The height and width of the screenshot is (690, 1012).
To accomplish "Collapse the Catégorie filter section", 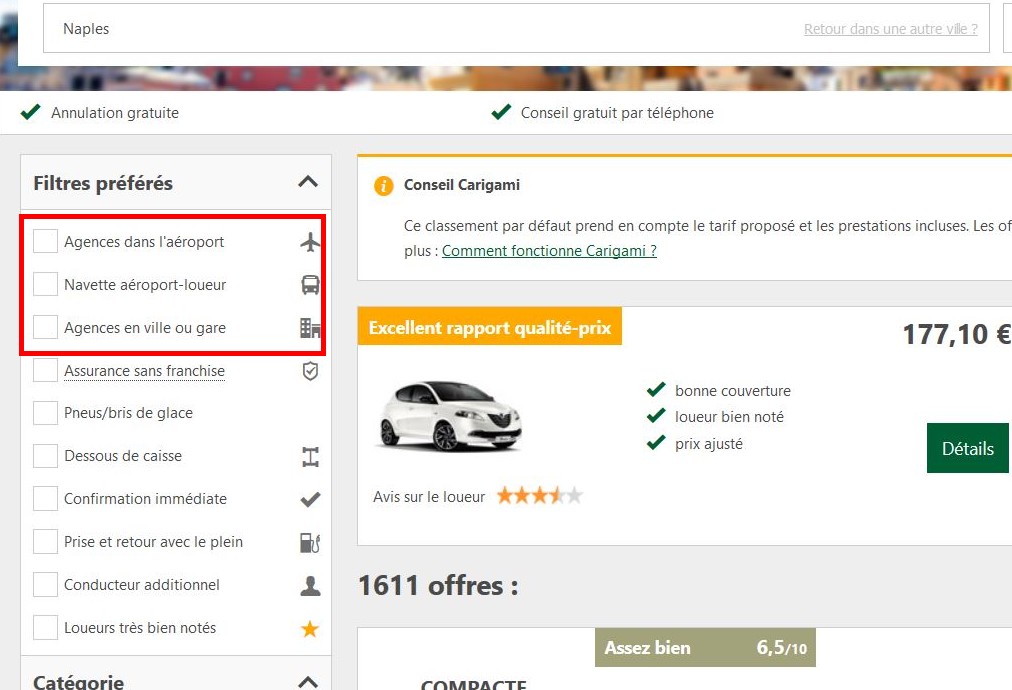I will tap(308, 682).
